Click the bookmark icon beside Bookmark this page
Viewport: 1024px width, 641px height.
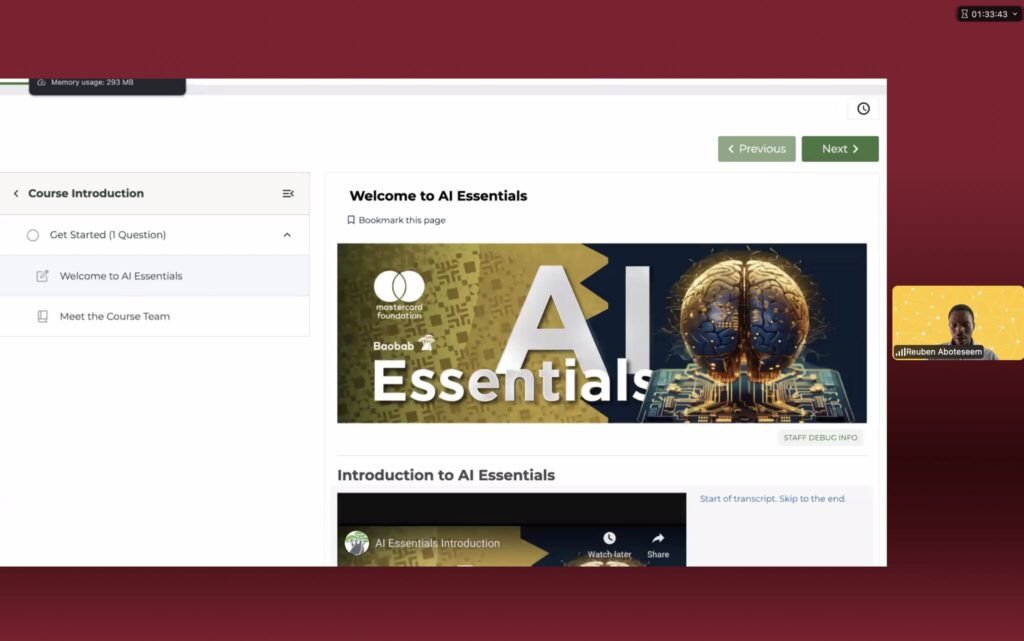(351, 220)
